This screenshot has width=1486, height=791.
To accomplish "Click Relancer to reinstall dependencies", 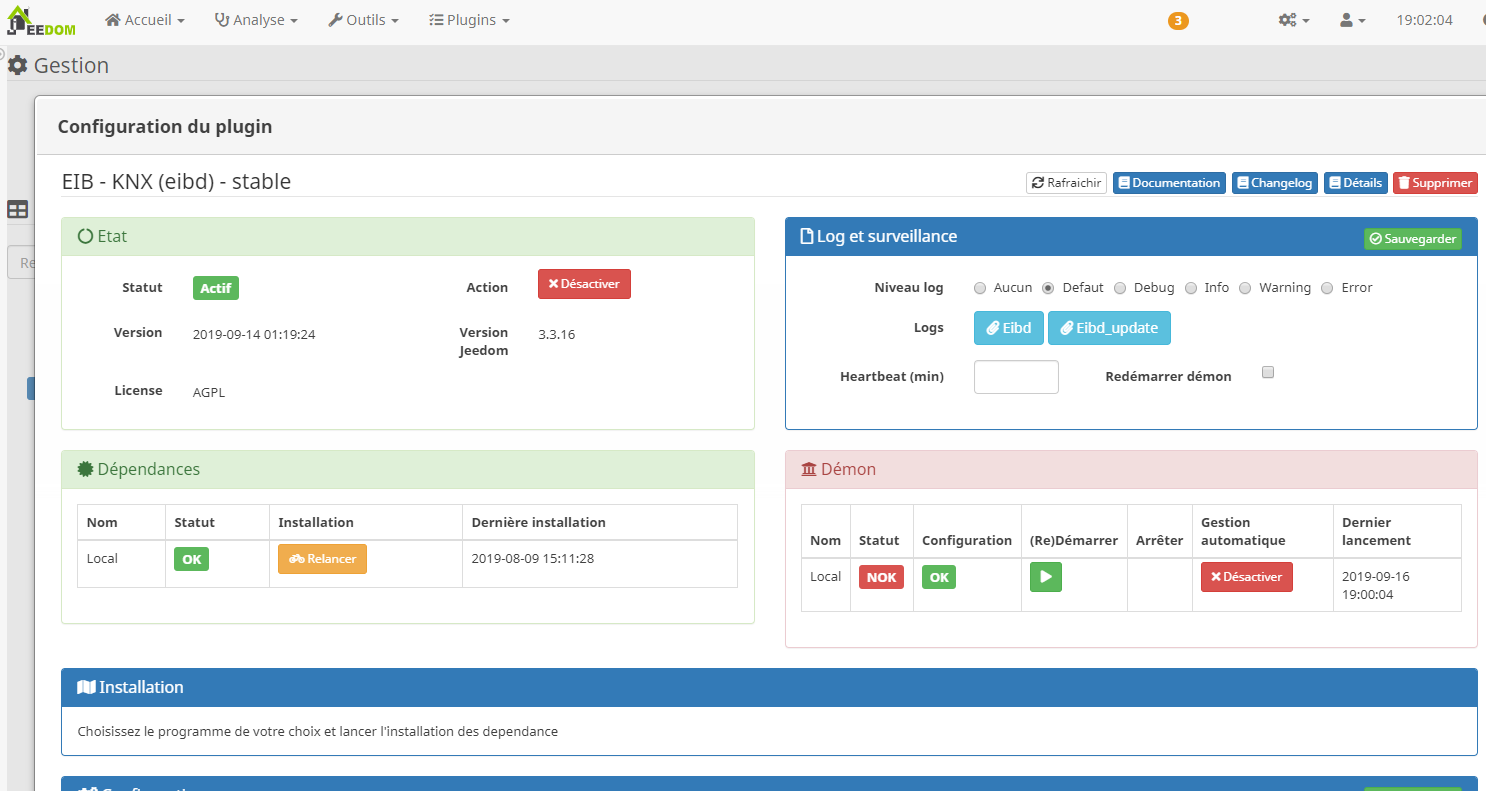I will pyautogui.click(x=322, y=559).
